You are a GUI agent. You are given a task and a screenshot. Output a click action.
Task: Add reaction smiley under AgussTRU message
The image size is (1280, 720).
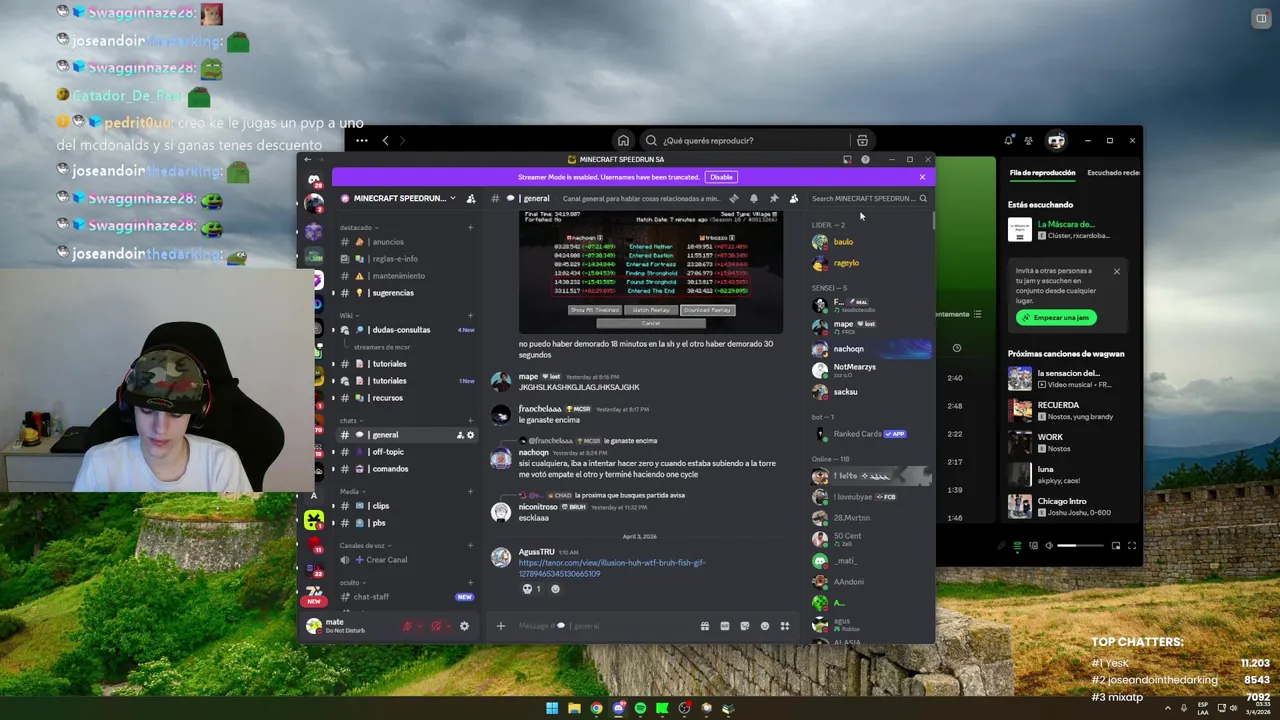pos(556,589)
